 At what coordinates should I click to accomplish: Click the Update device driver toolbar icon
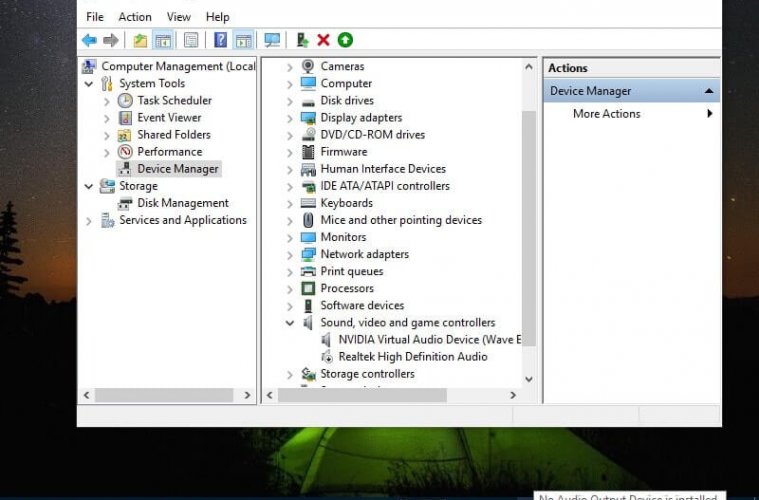tap(303, 40)
